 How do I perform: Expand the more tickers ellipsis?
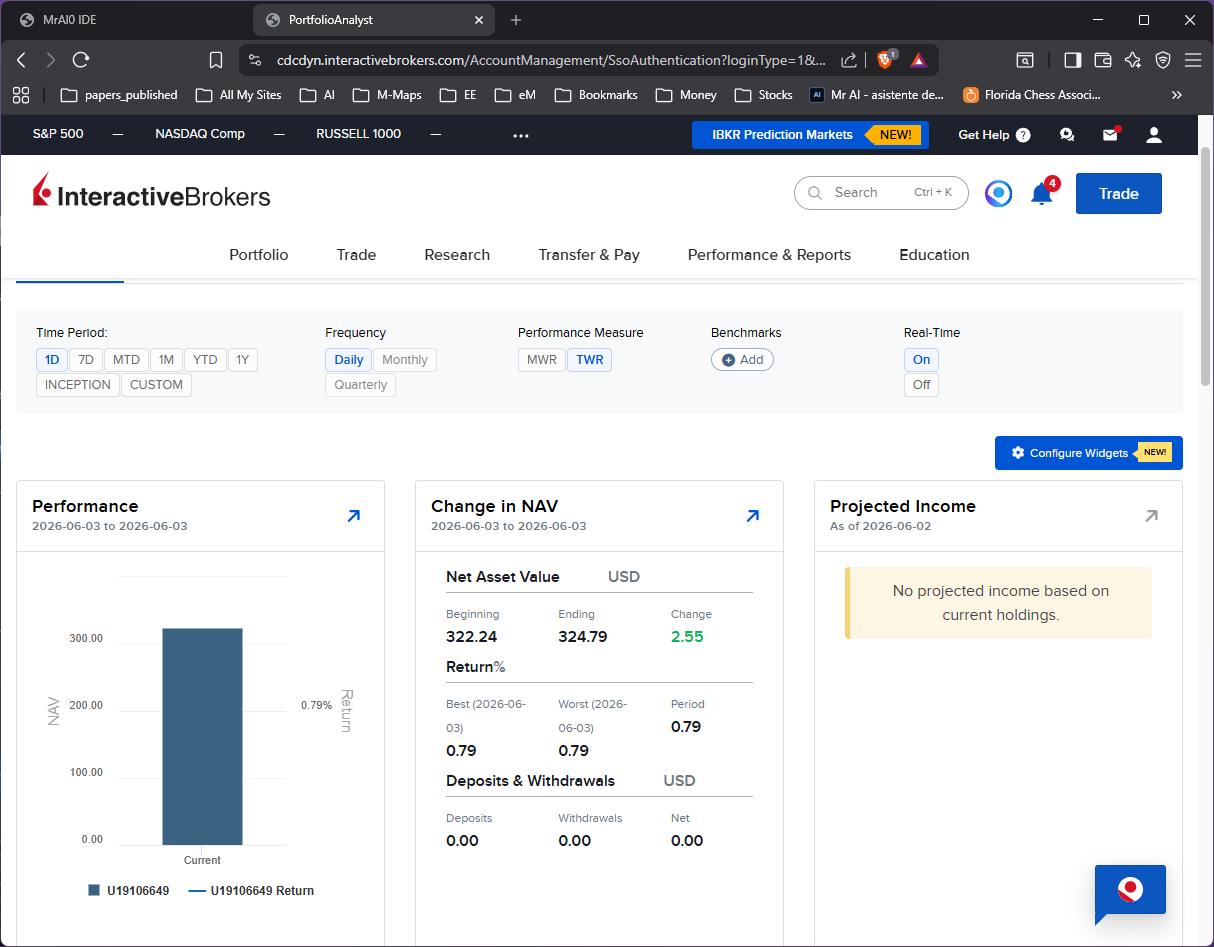pos(521,135)
